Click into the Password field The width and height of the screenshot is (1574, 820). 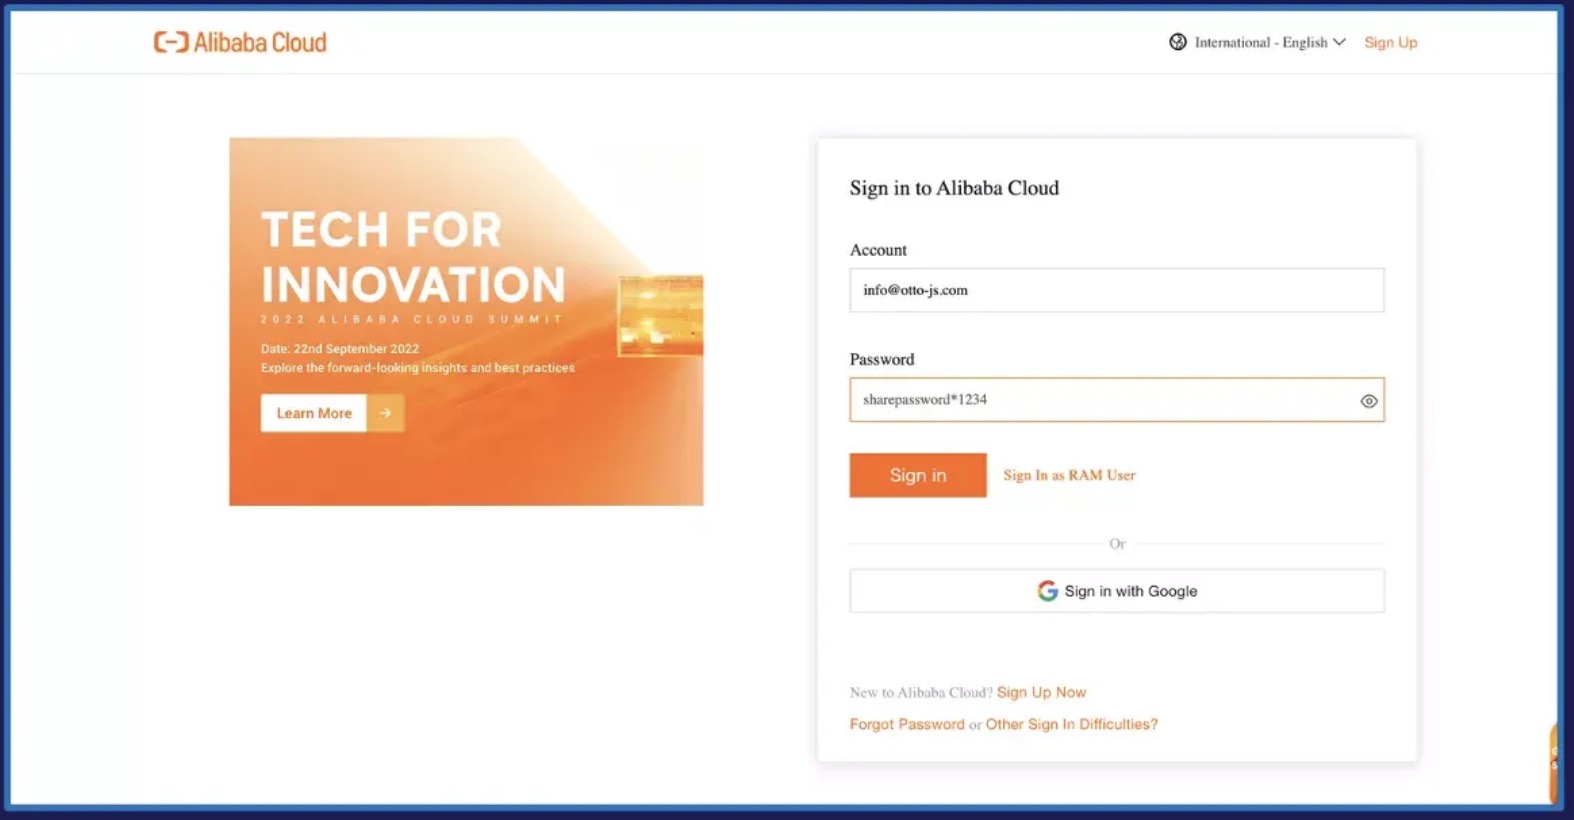pos(1100,400)
